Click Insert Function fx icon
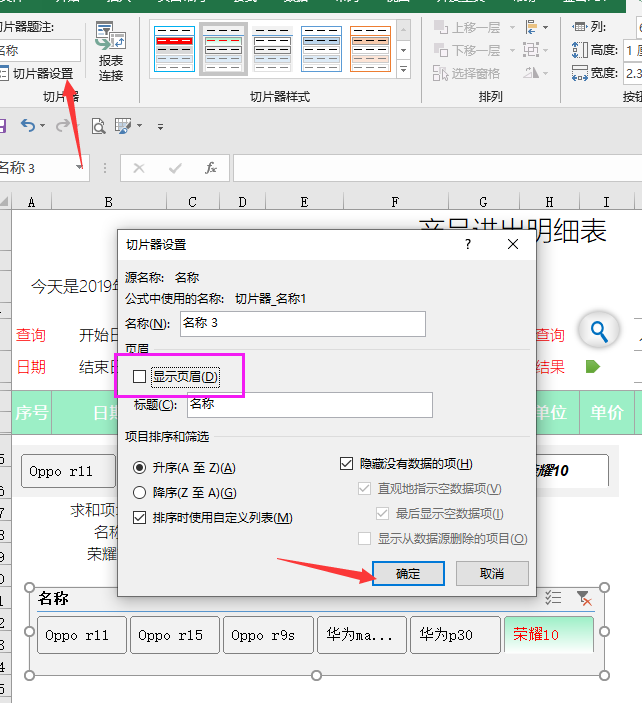The image size is (642, 703). pyautogui.click(x=211, y=168)
